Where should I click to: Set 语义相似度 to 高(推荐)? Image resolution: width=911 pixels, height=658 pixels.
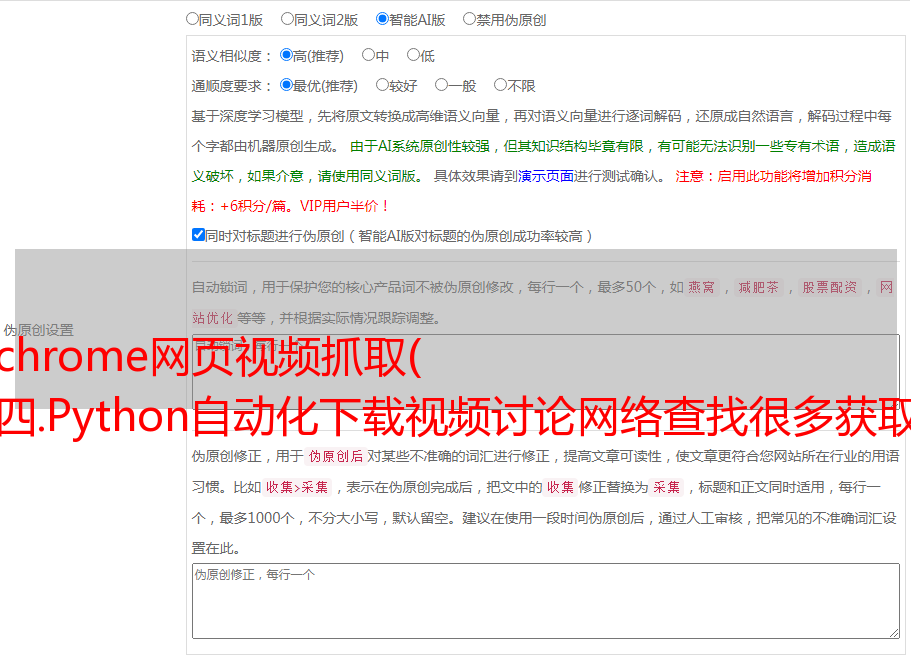point(286,55)
